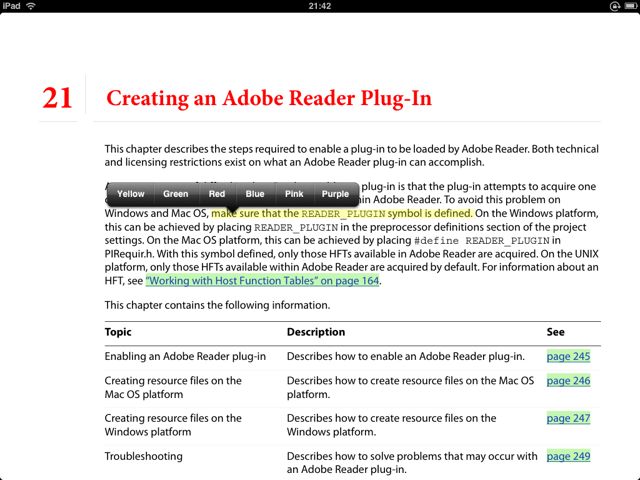Choose Red highlight color
Viewport: 640px width, 480px height.
pyautogui.click(x=217, y=194)
